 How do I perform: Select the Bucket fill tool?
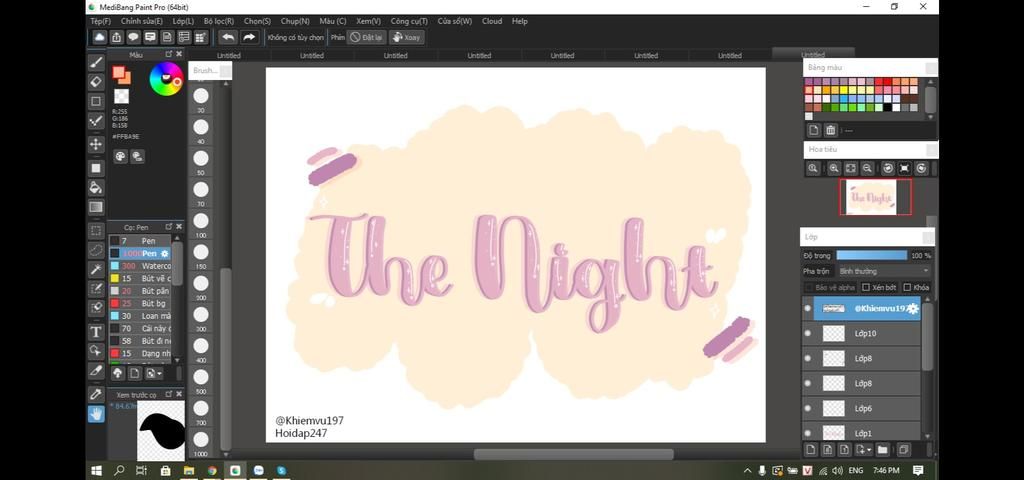click(x=96, y=187)
